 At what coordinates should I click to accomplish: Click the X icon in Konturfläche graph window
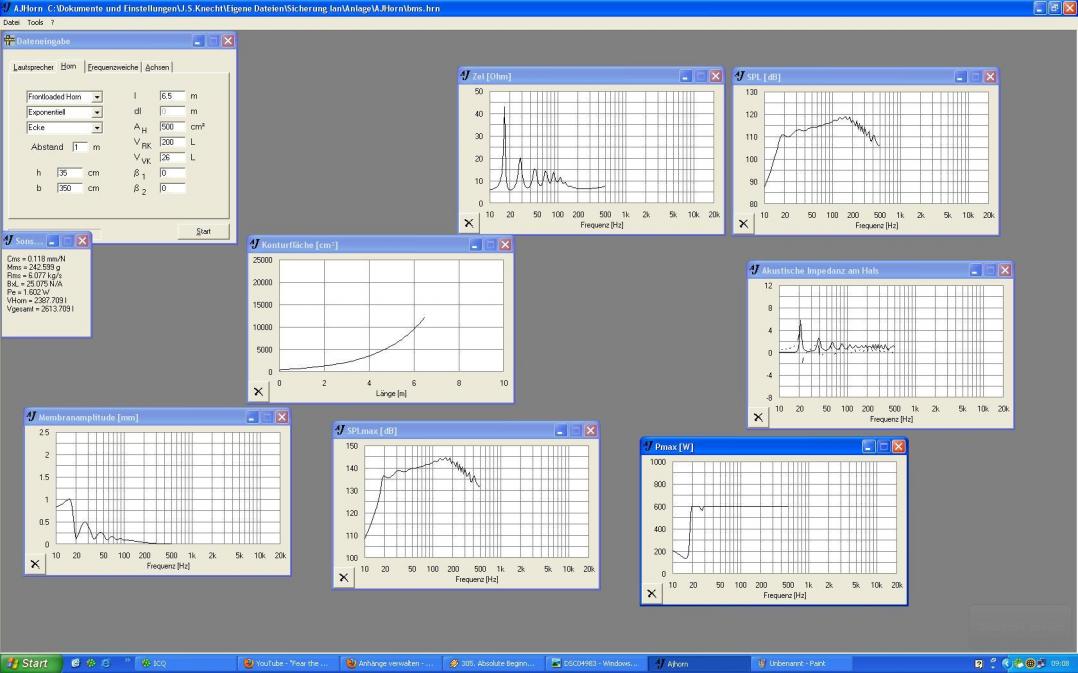(258, 392)
